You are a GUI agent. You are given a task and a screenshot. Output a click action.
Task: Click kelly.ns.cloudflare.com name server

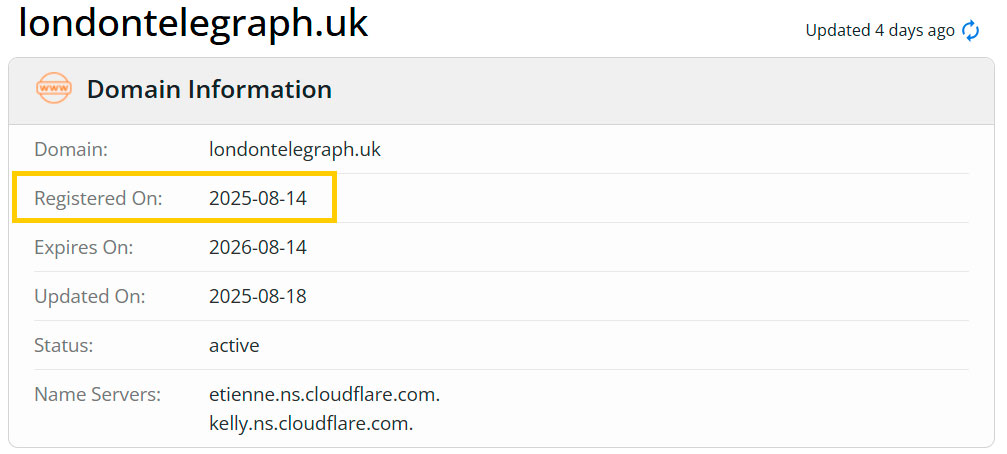pos(311,424)
